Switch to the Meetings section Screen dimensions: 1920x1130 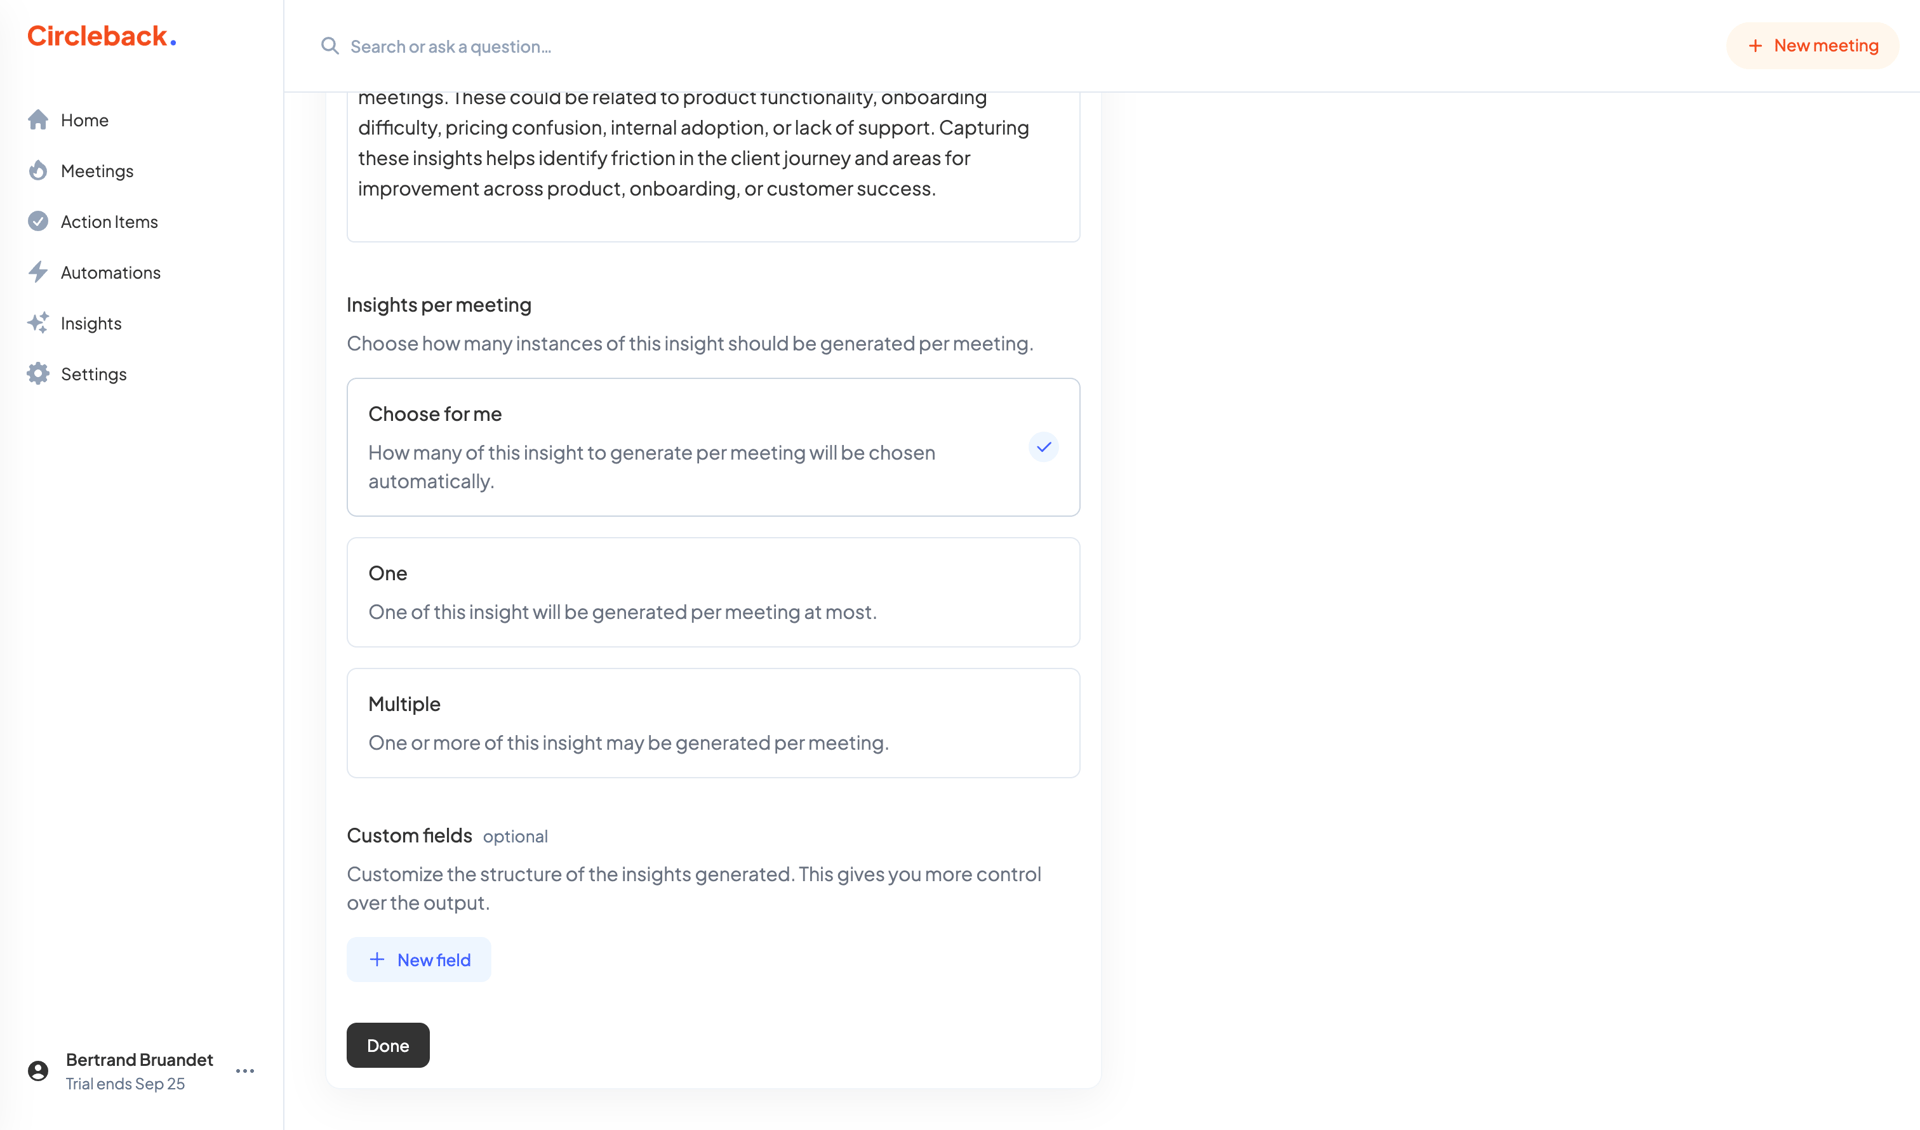[x=96, y=170]
